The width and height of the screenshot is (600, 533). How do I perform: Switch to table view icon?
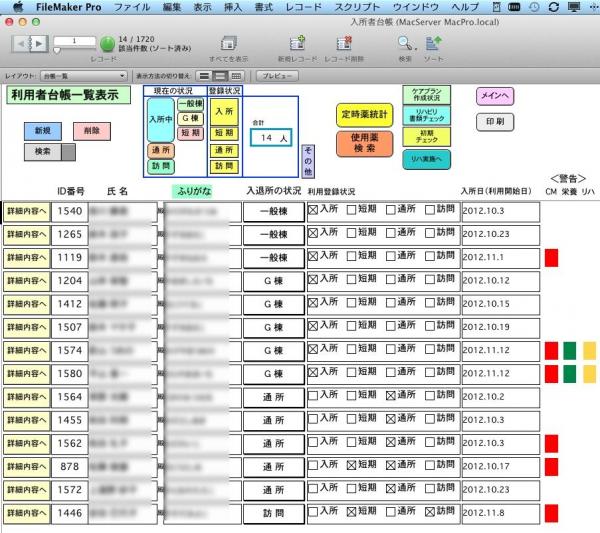(x=236, y=76)
